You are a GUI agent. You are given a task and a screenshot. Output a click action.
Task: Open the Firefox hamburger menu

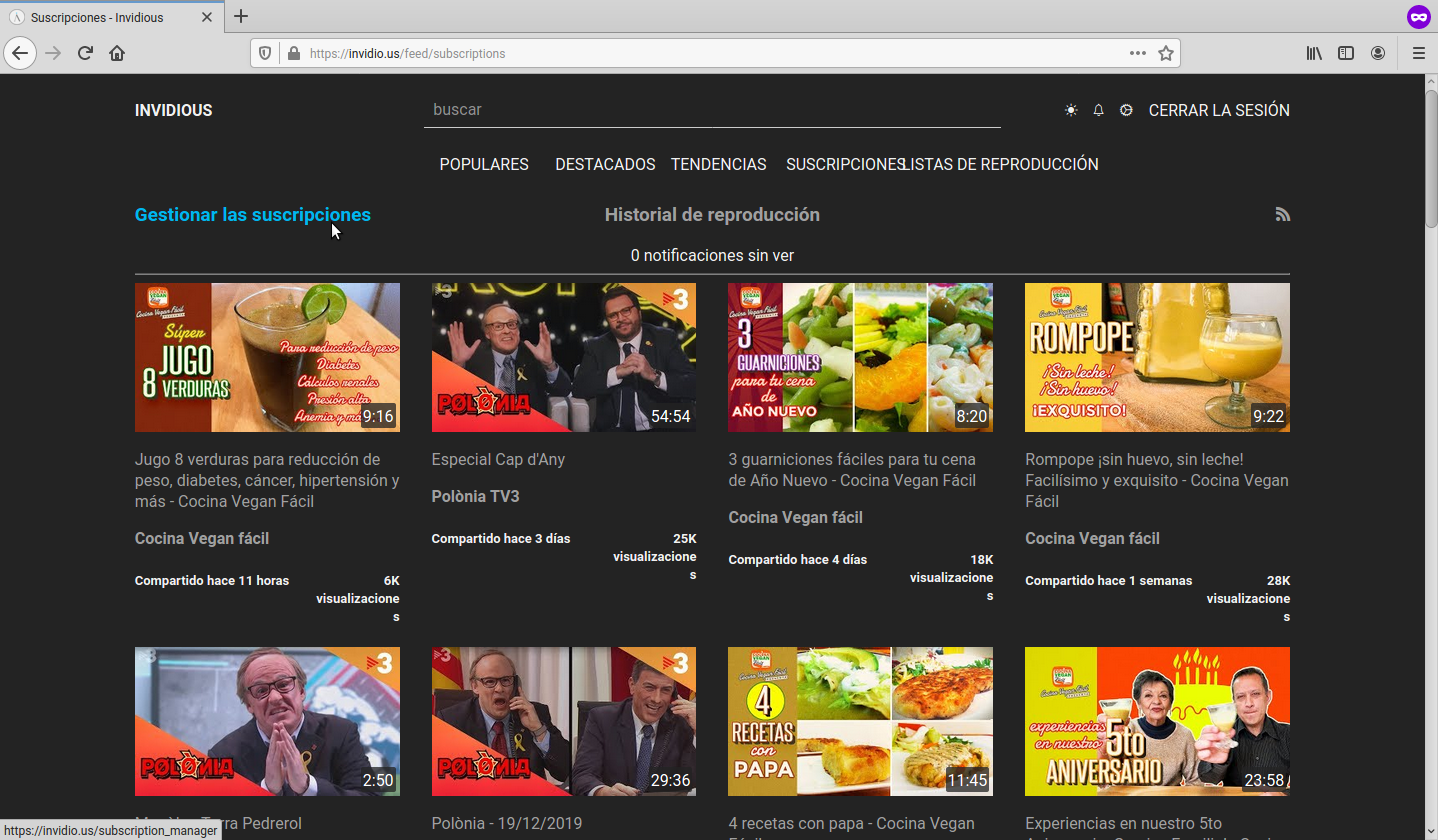pos(1418,53)
